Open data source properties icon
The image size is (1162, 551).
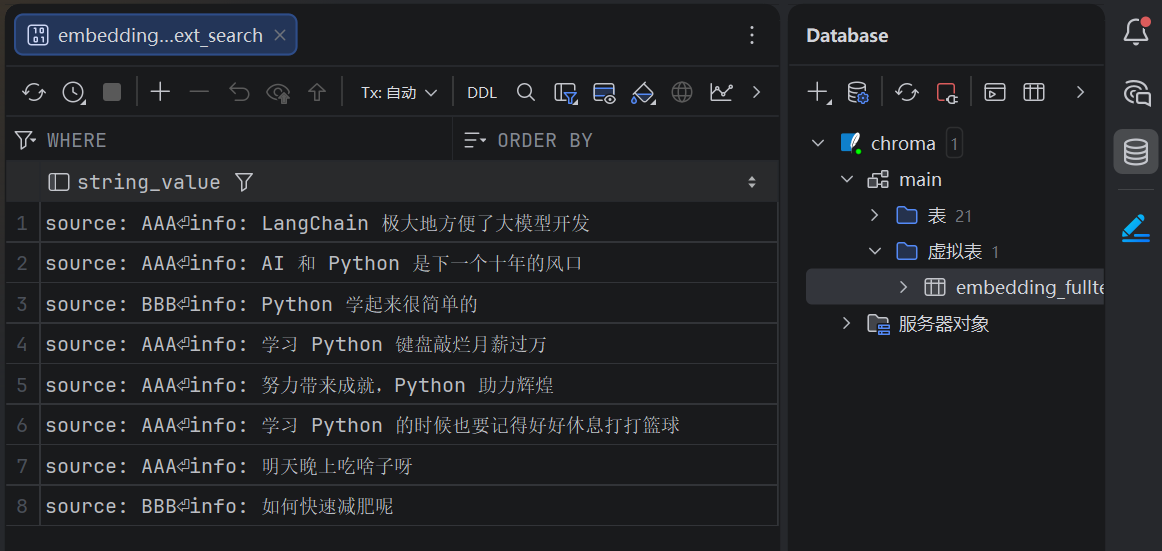point(857,93)
